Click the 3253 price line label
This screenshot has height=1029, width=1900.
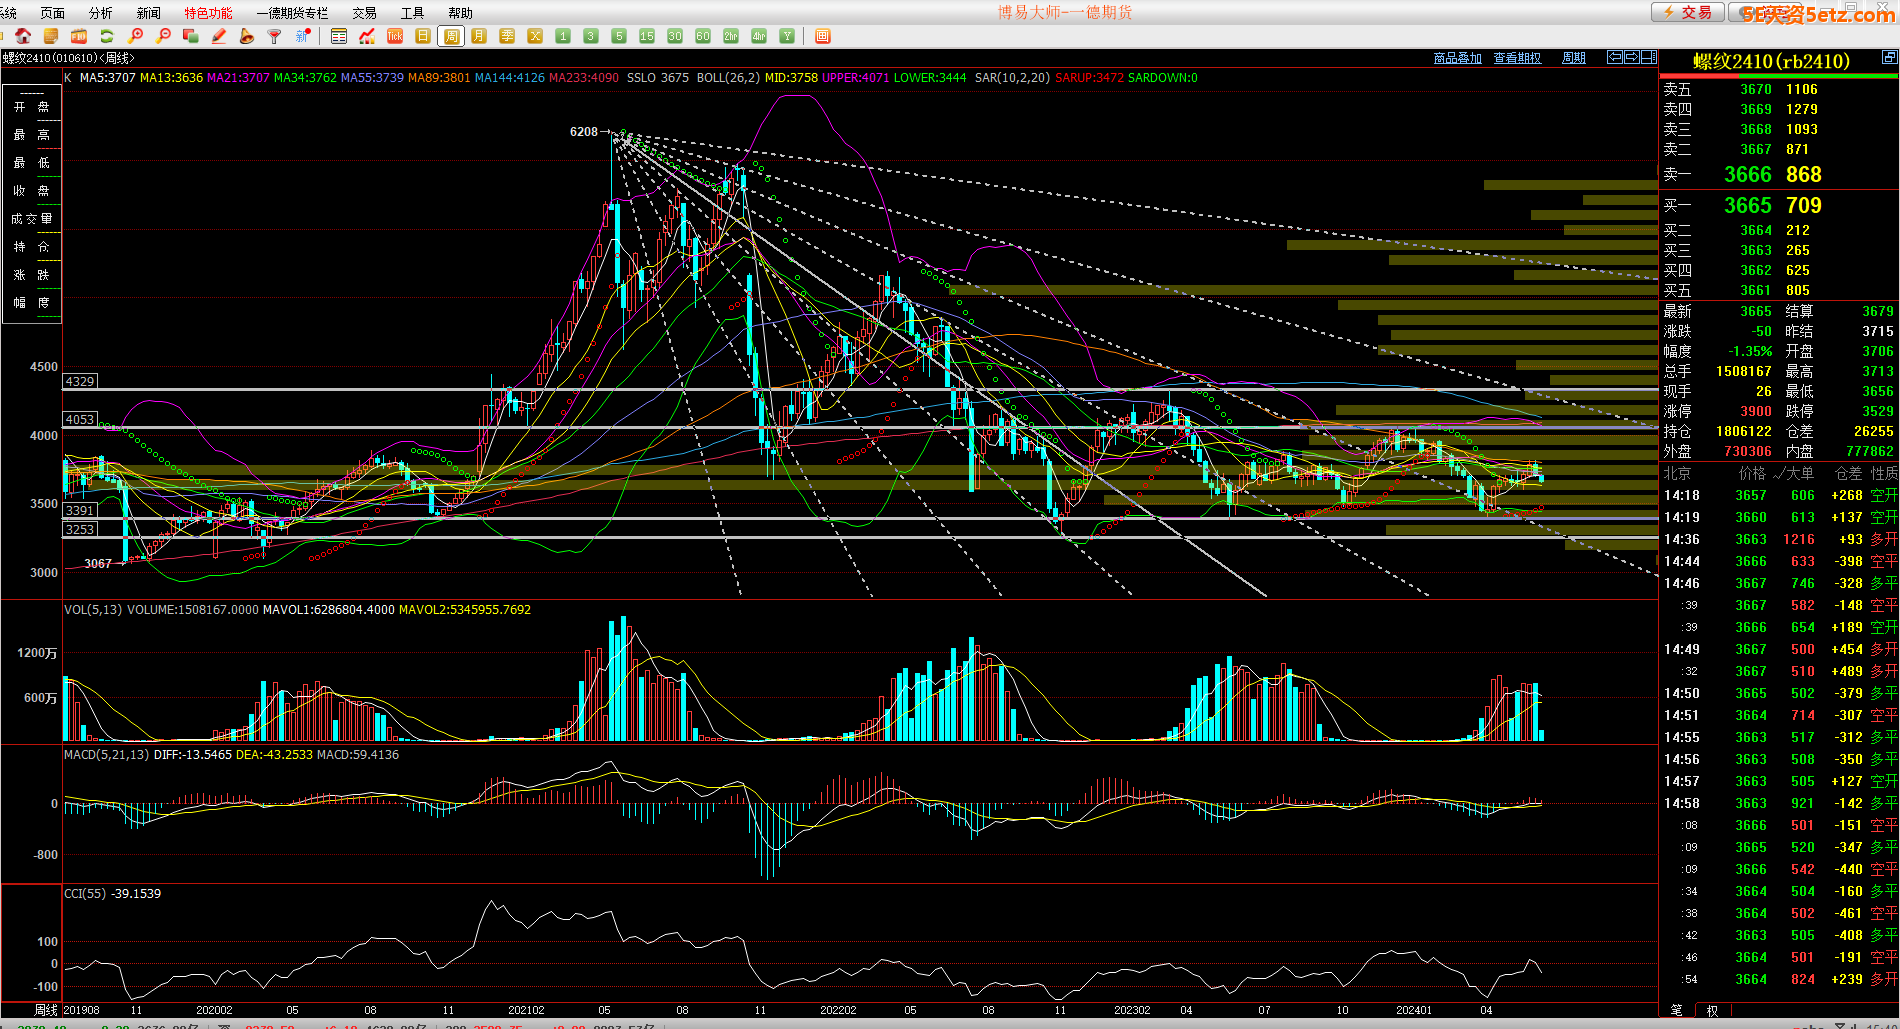[x=80, y=529]
